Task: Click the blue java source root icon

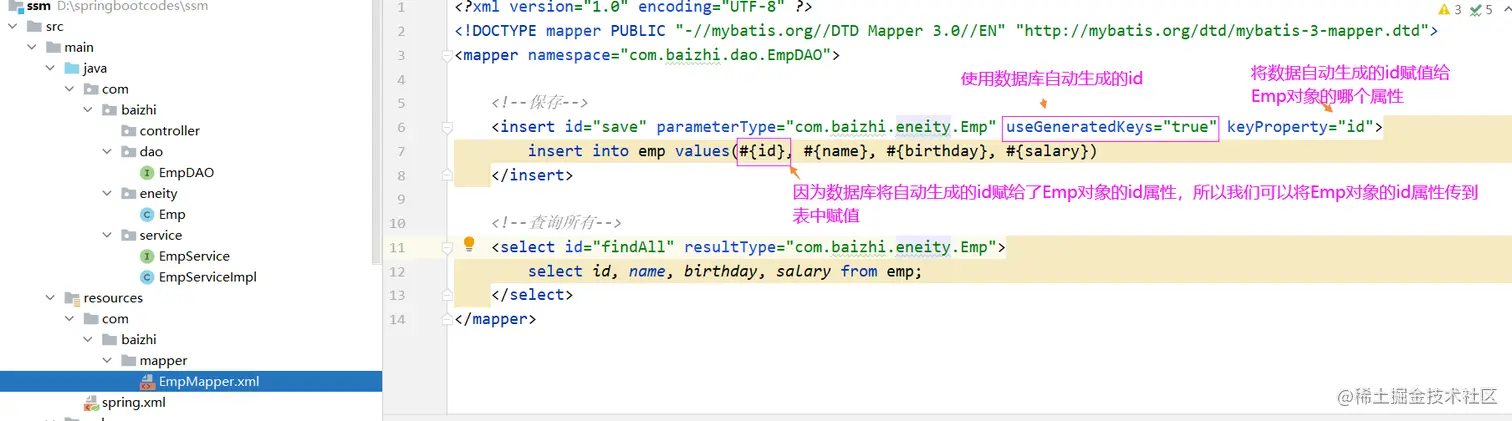Action: pyautogui.click(x=71, y=68)
